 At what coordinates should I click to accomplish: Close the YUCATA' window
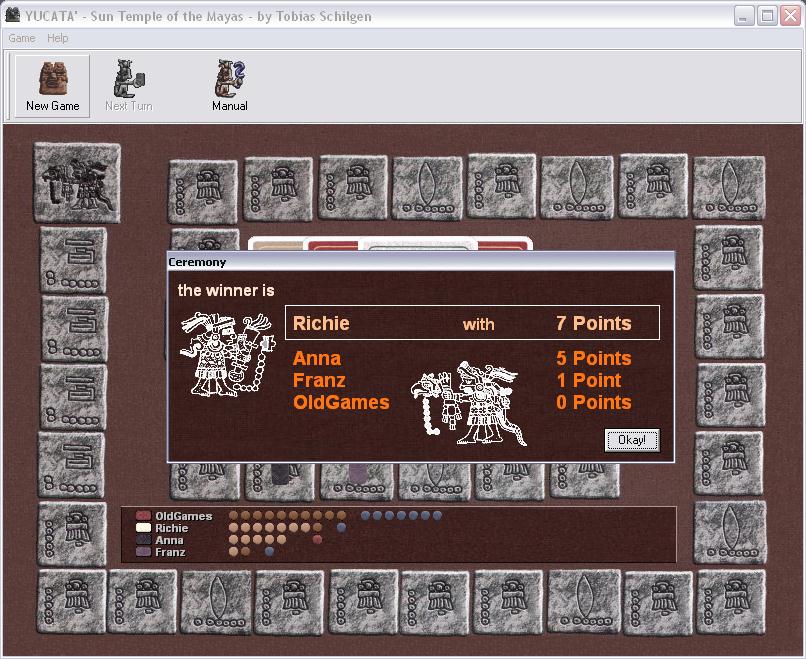click(x=791, y=15)
